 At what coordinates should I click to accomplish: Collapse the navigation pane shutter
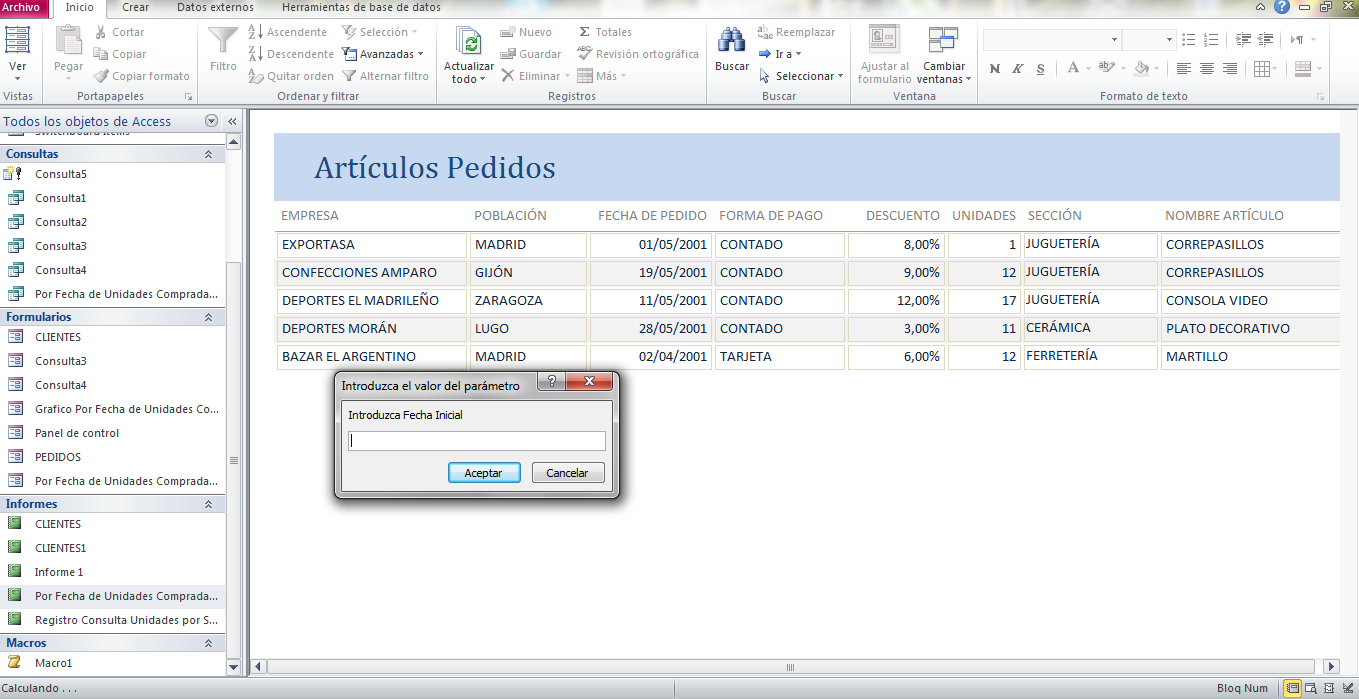pyautogui.click(x=232, y=121)
